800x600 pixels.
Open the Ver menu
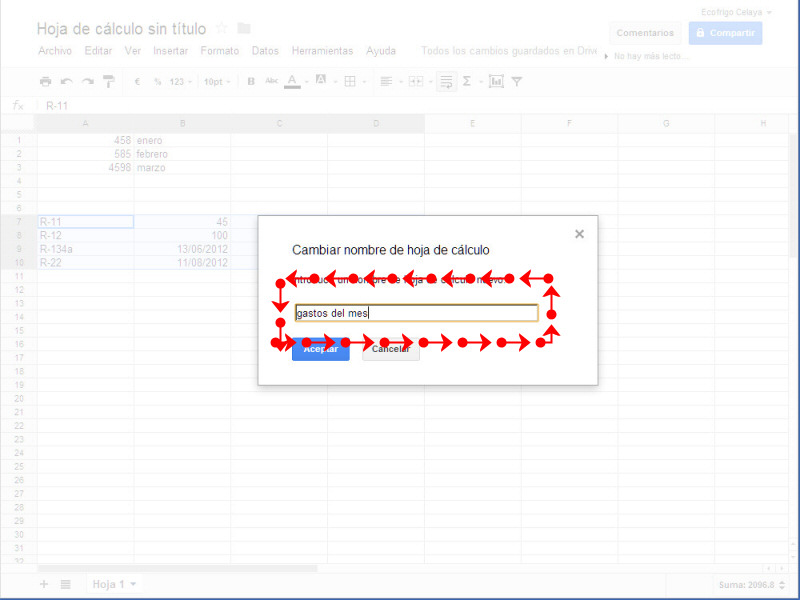pyautogui.click(x=133, y=51)
